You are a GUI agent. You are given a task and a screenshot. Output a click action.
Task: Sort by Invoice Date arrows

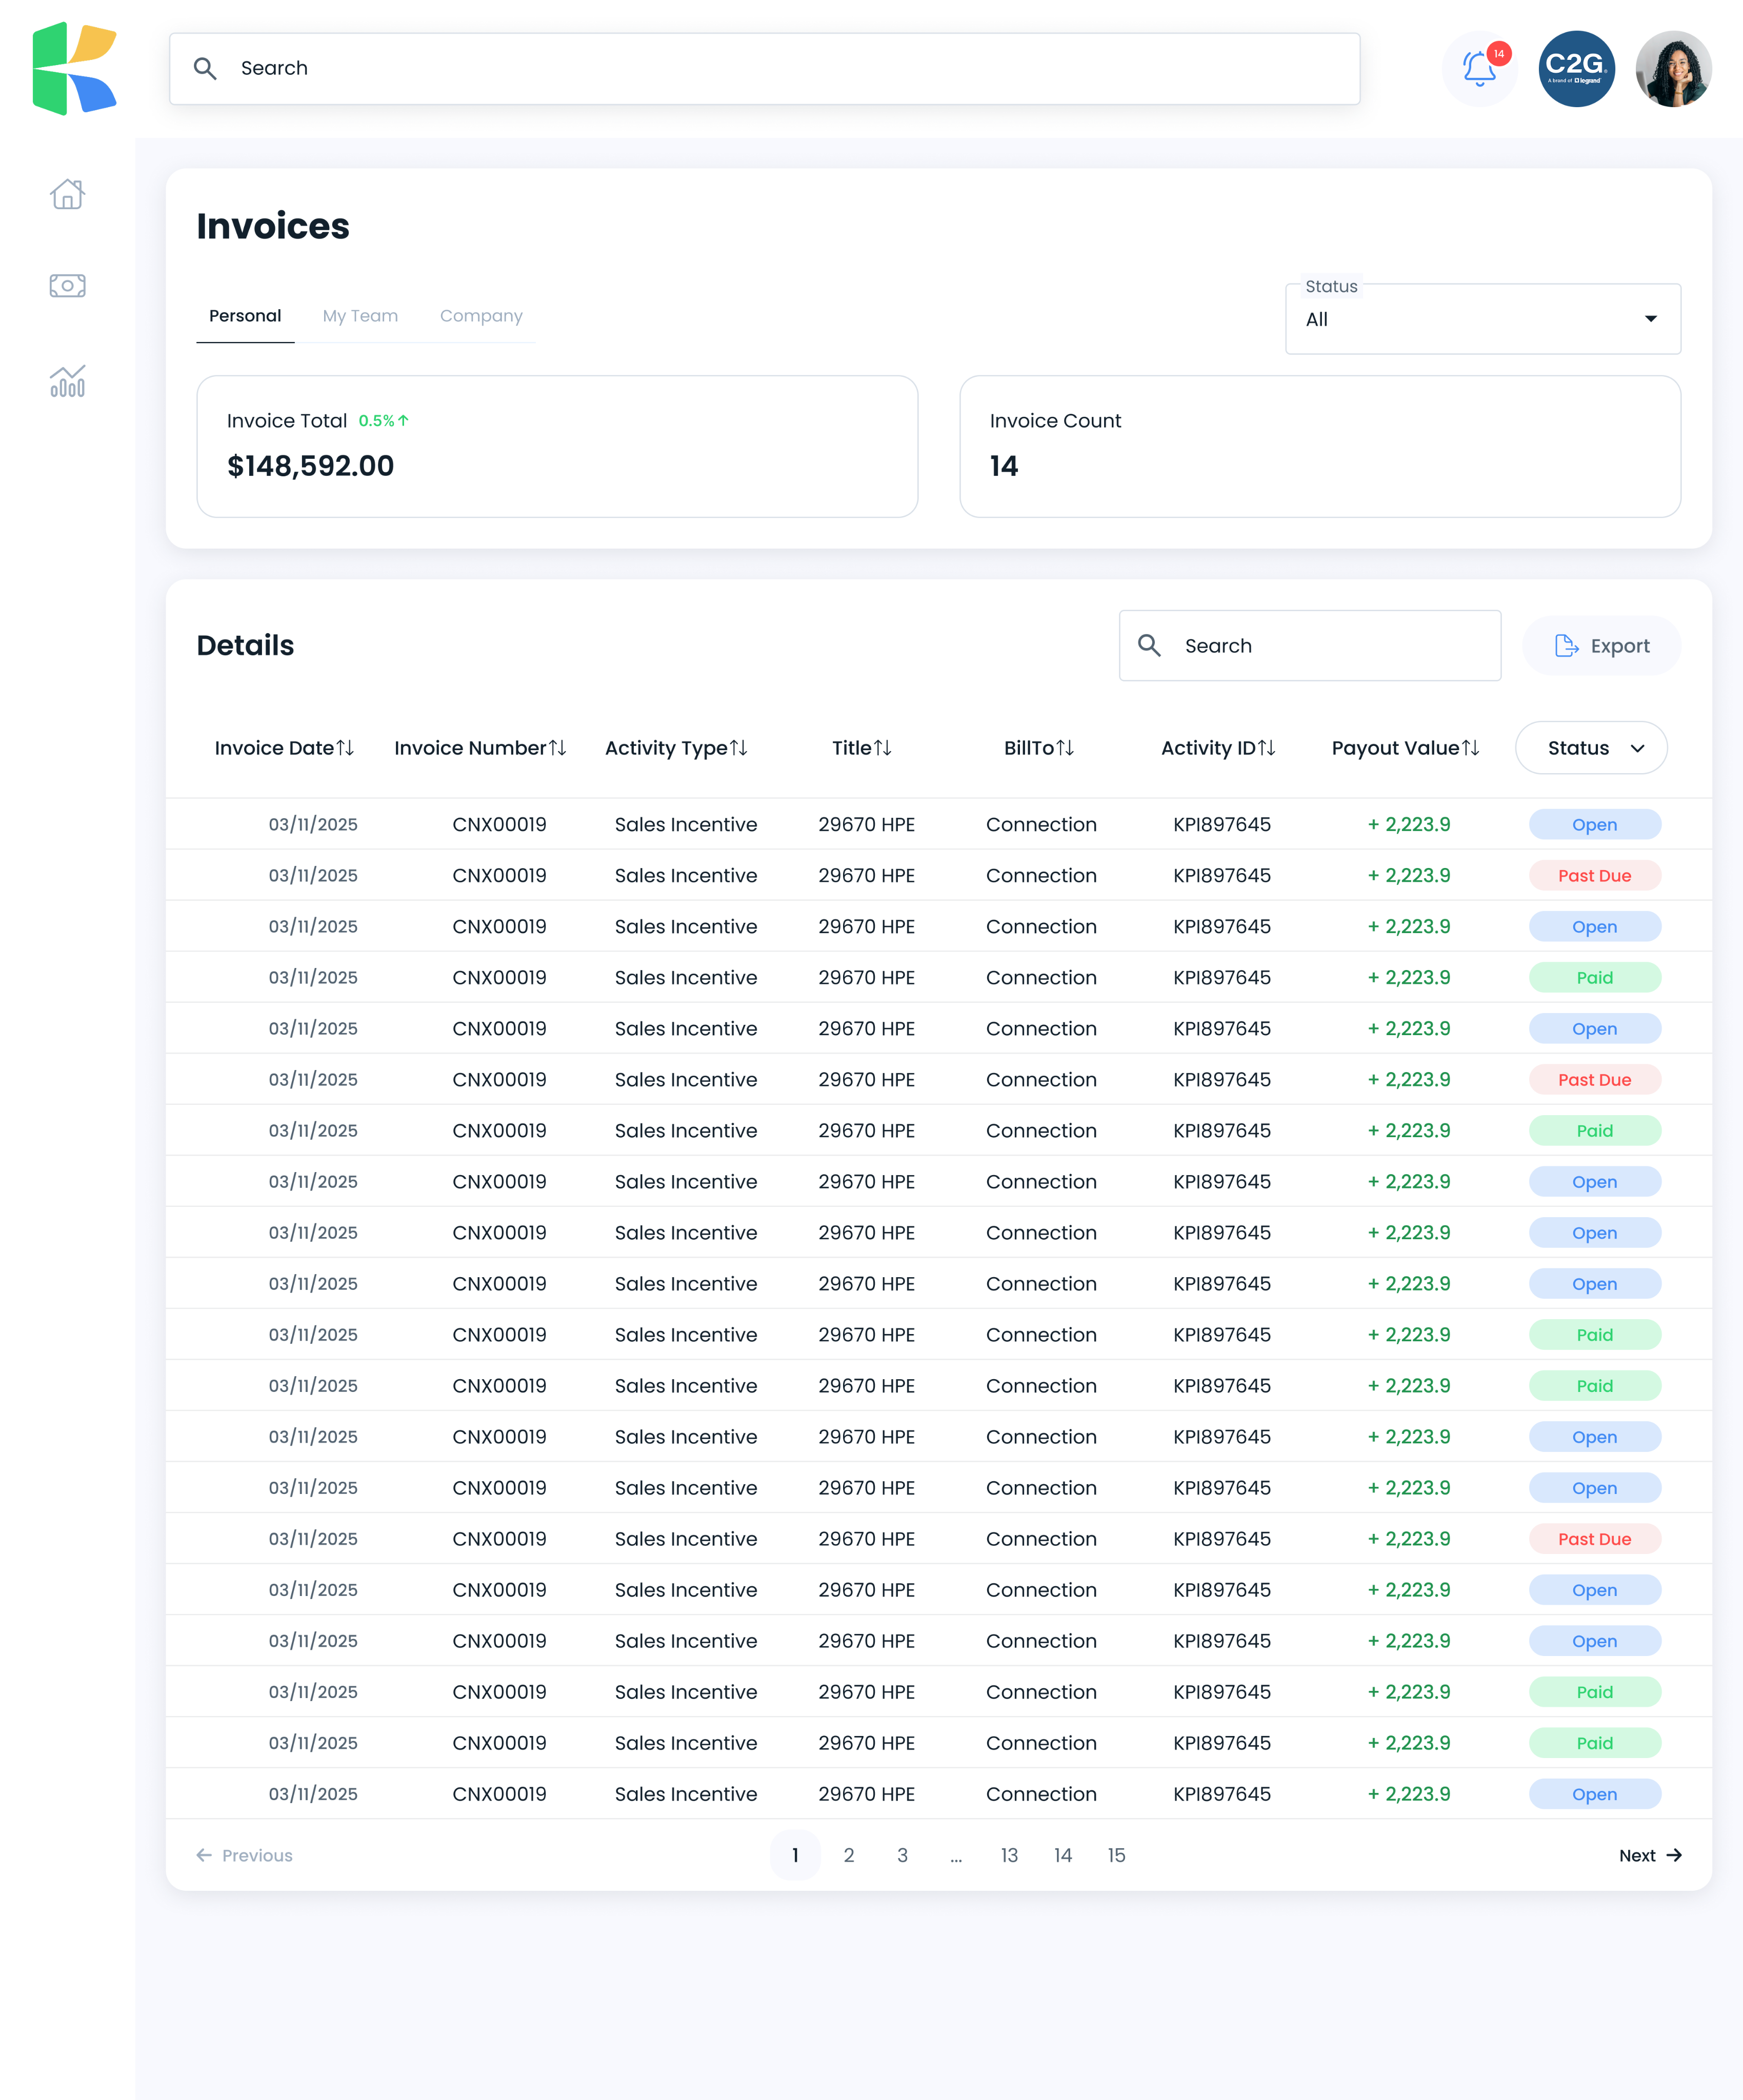click(345, 748)
